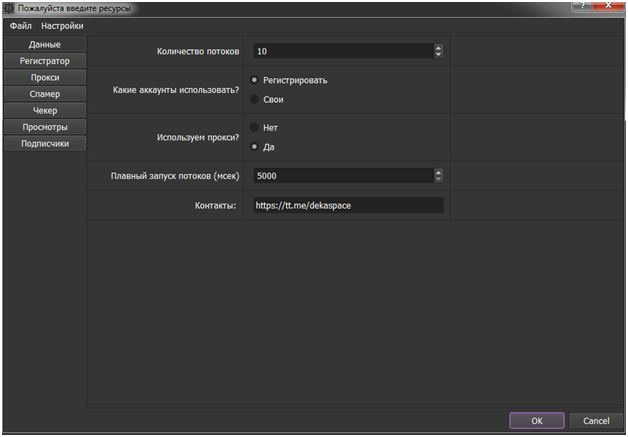This screenshot has height=437, width=628.
Task: Click the application icon in title bar
Action: click(9, 8)
